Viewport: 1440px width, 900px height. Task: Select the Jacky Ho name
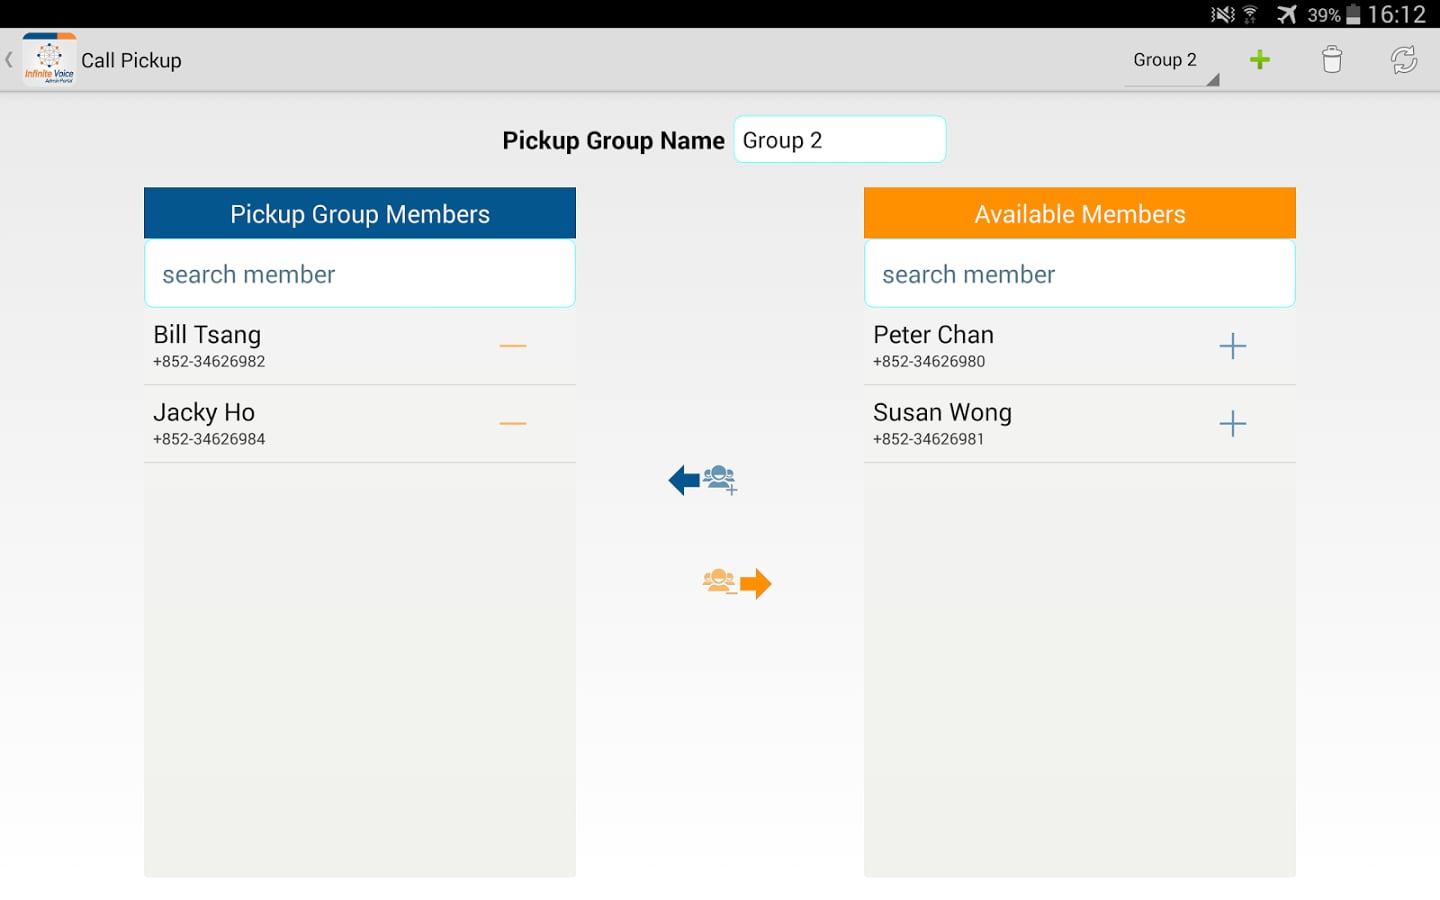[x=204, y=412]
